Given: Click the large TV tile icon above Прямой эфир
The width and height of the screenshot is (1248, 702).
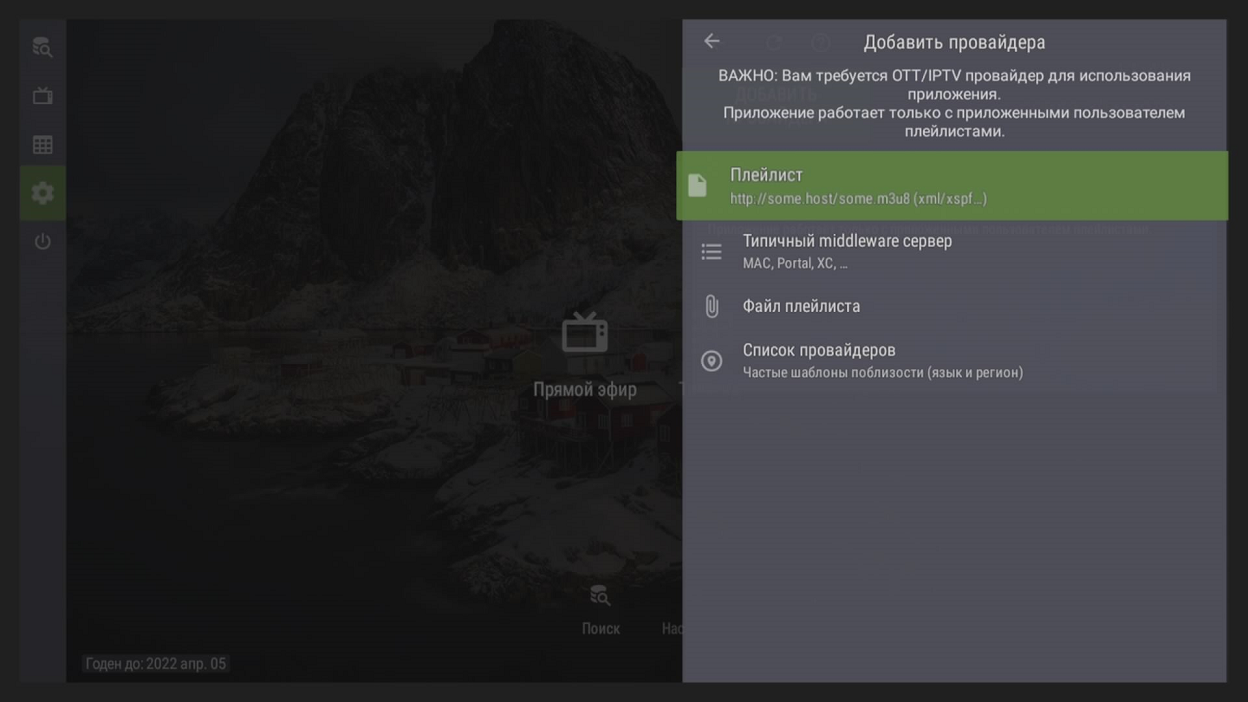Looking at the screenshot, I should 584,334.
